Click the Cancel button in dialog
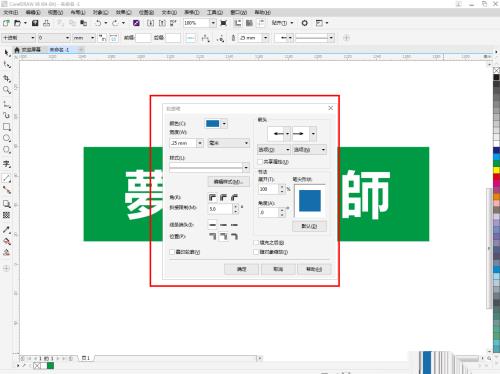The height and width of the screenshot is (374, 500). pos(278,269)
